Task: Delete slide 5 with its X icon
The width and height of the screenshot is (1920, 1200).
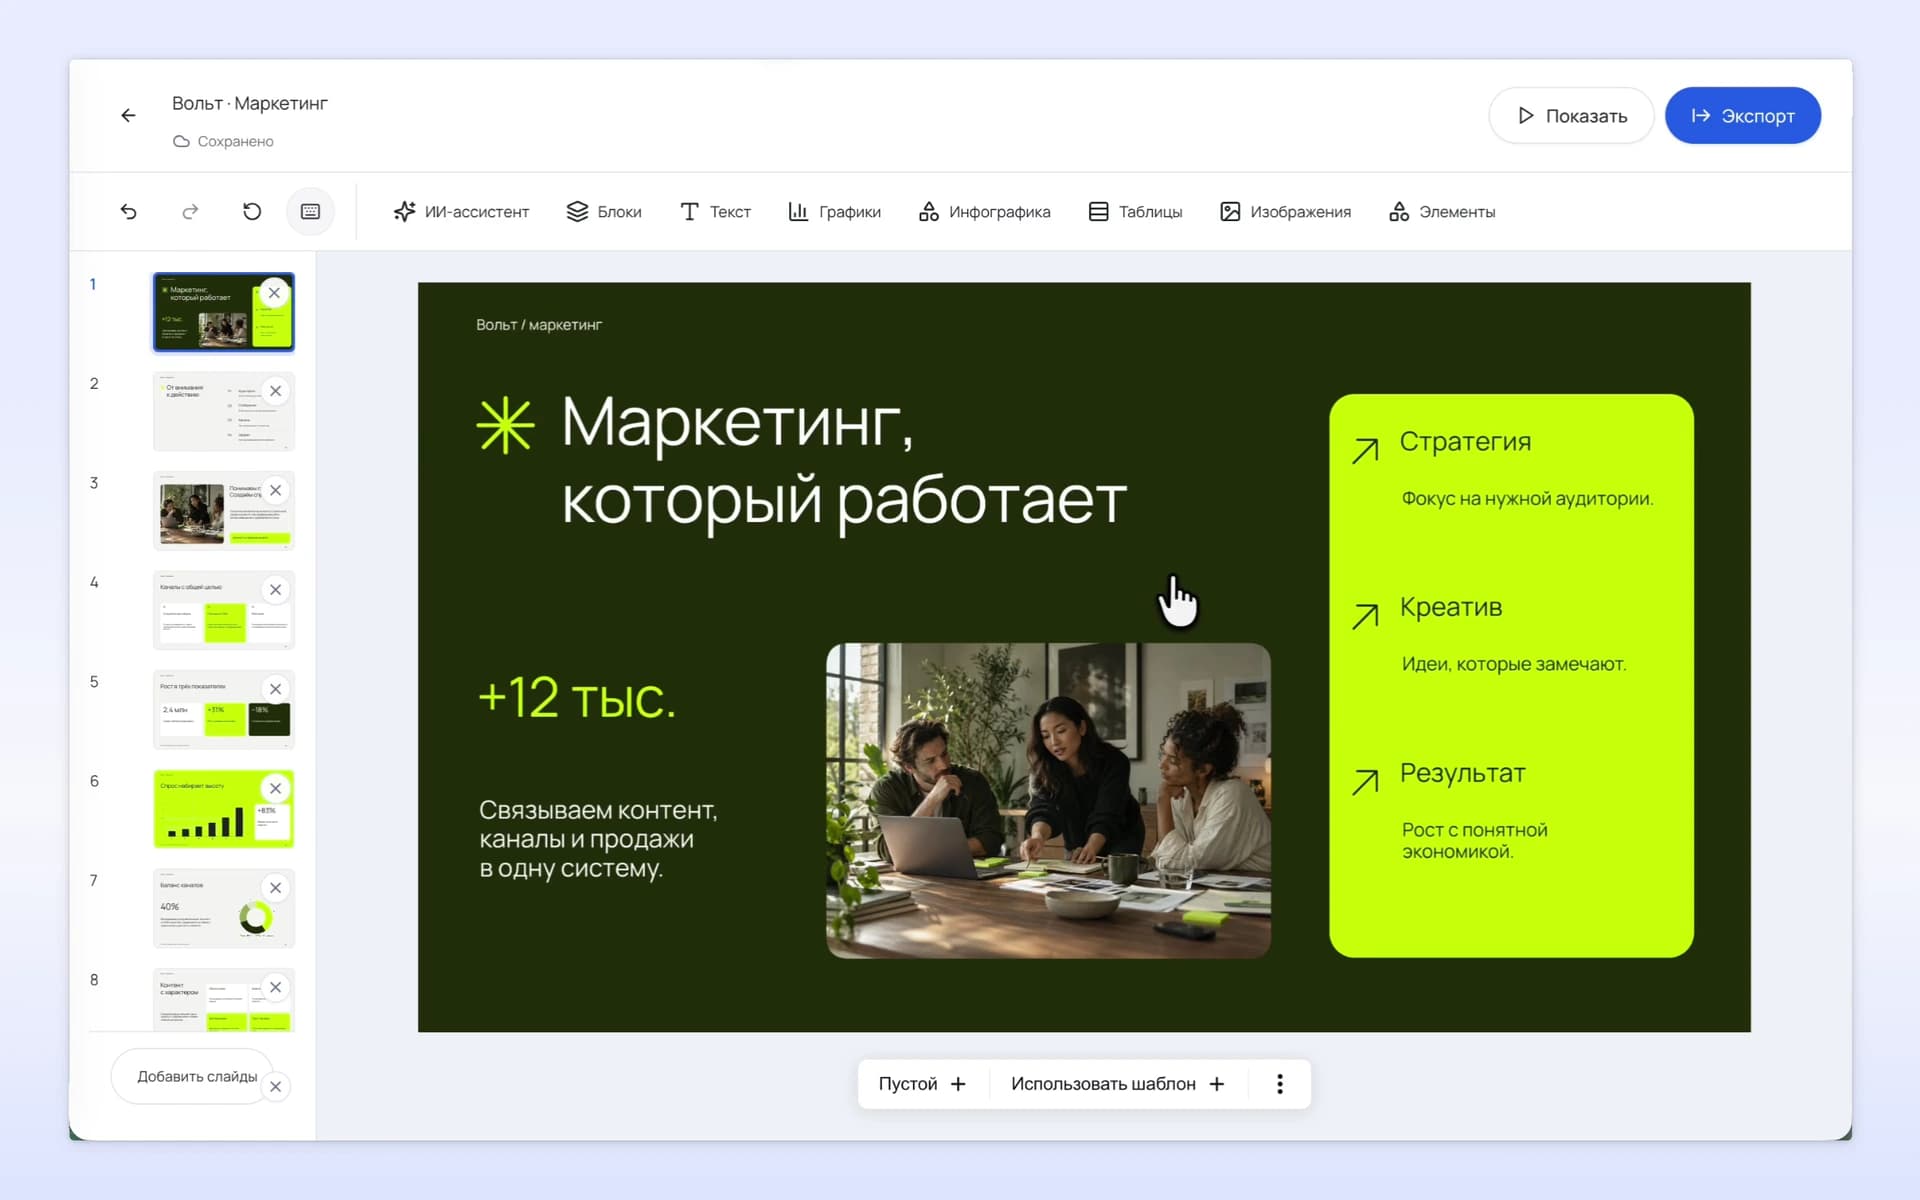Action: click(x=276, y=689)
